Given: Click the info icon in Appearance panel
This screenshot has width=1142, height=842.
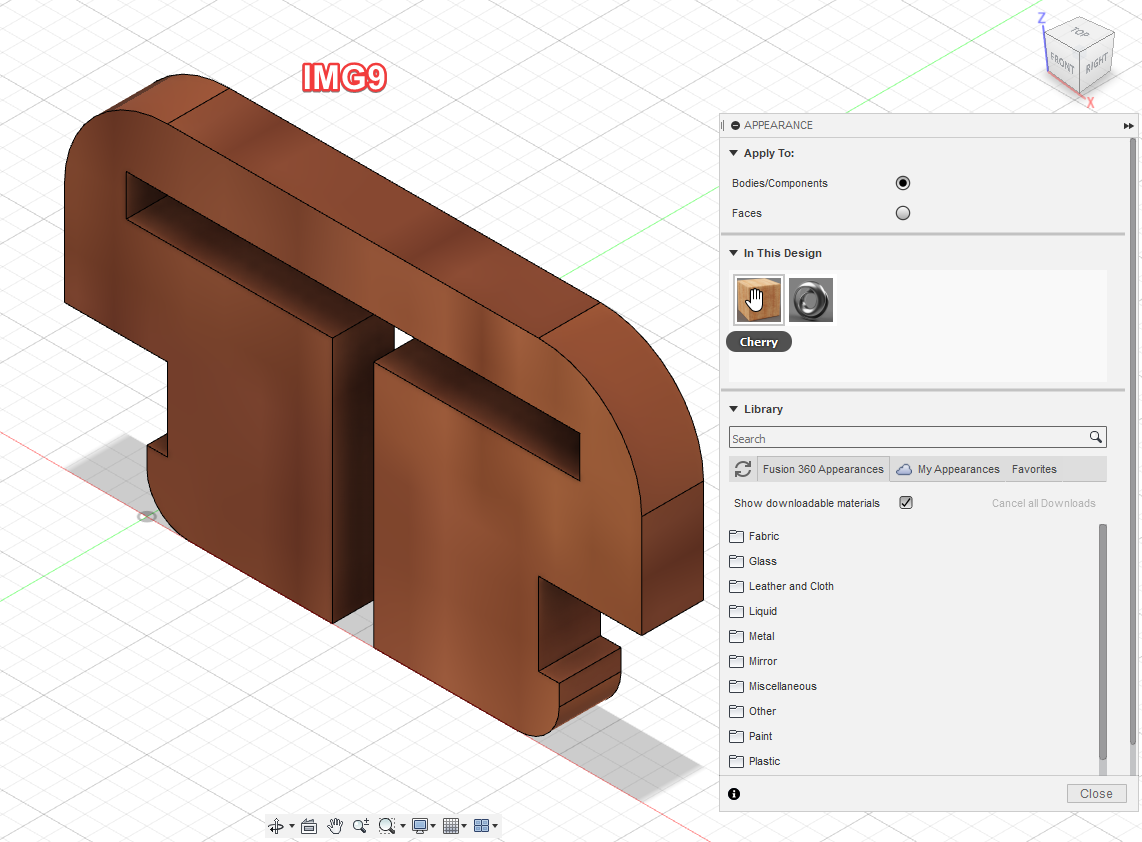Looking at the screenshot, I should click(x=734, y=794).
